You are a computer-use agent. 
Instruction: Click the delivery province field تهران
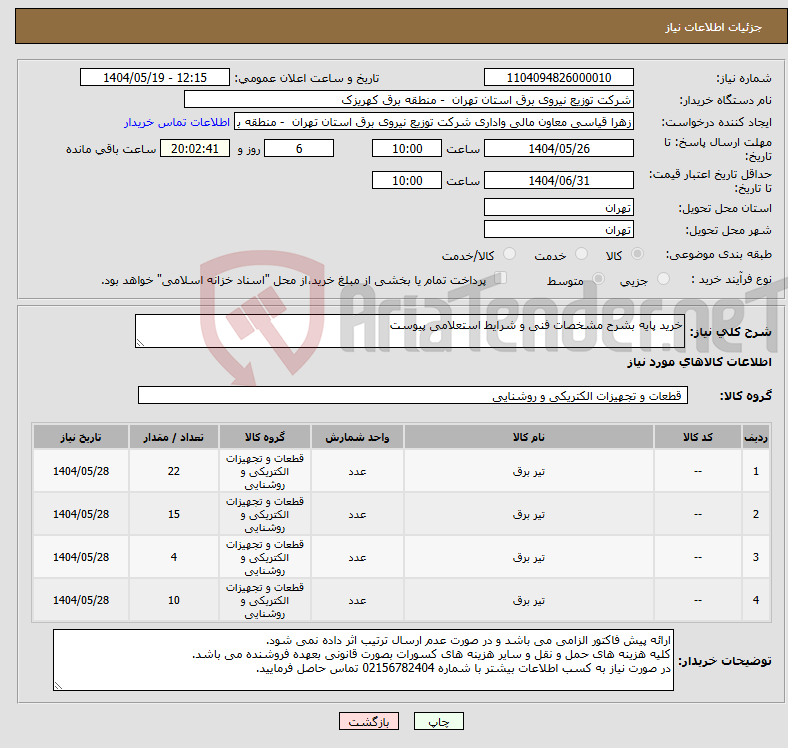point(558,207)
